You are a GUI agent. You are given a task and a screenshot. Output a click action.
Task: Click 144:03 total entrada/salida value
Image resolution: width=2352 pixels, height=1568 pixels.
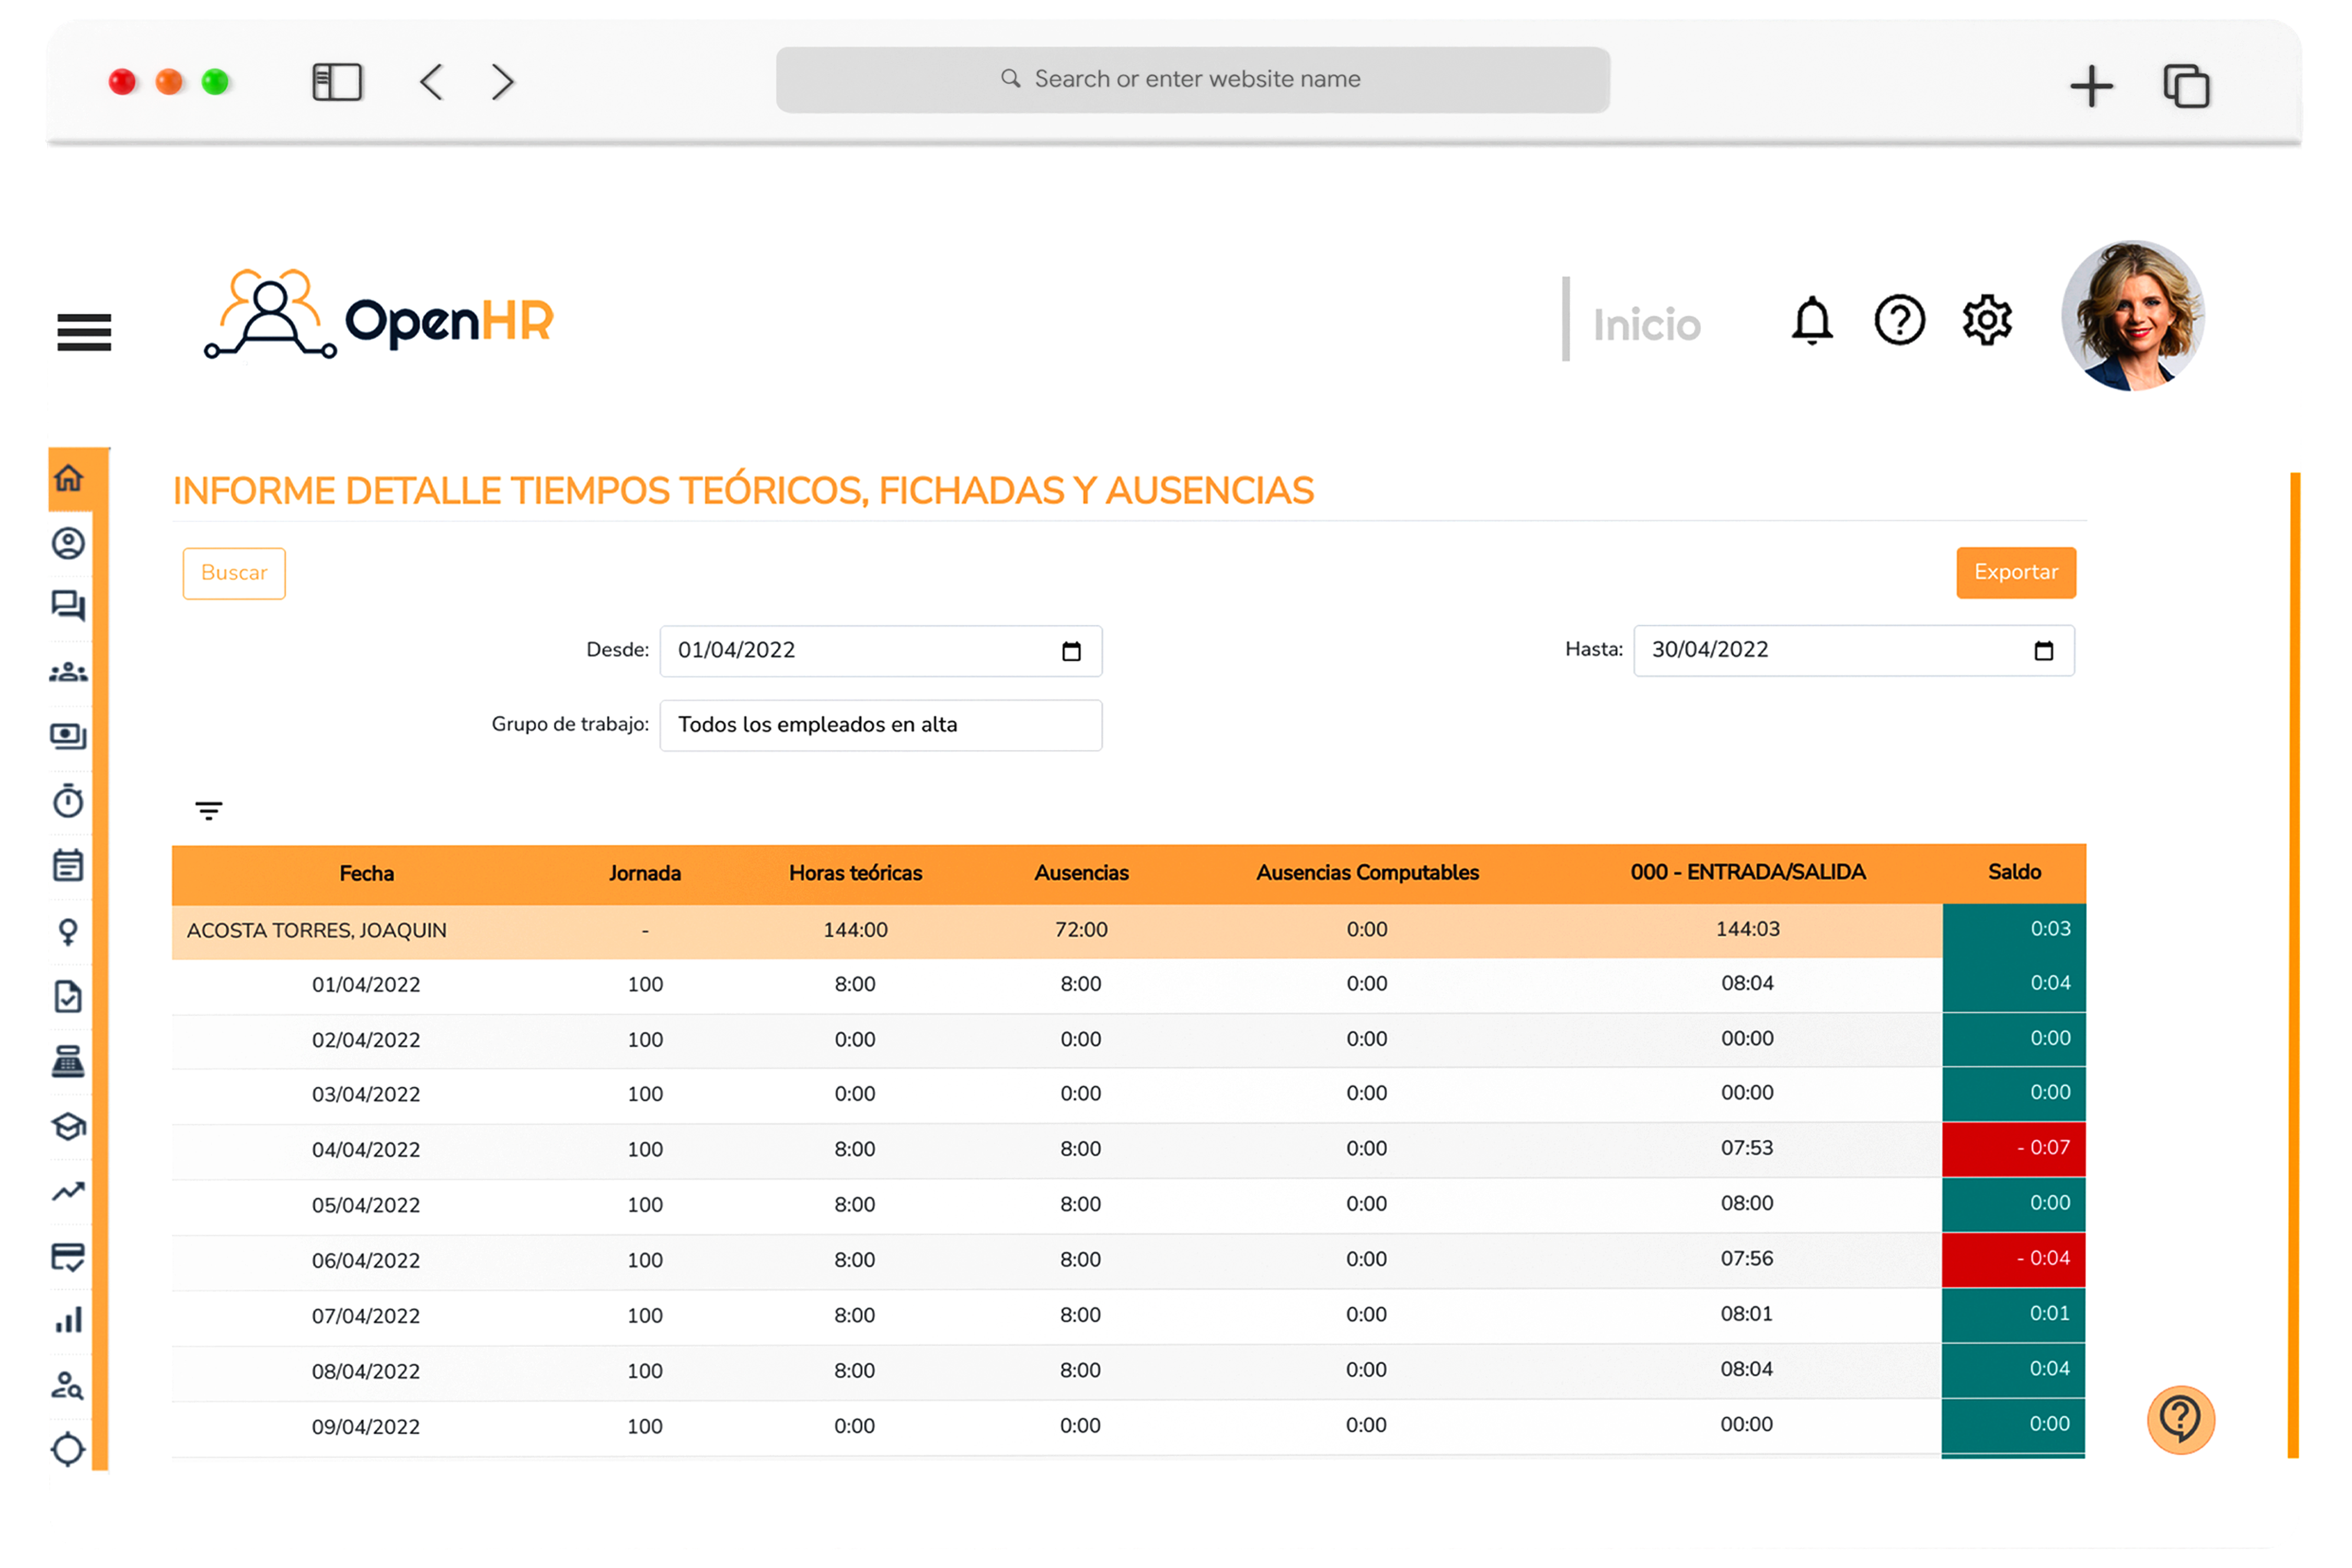[x=1747, y=929]
